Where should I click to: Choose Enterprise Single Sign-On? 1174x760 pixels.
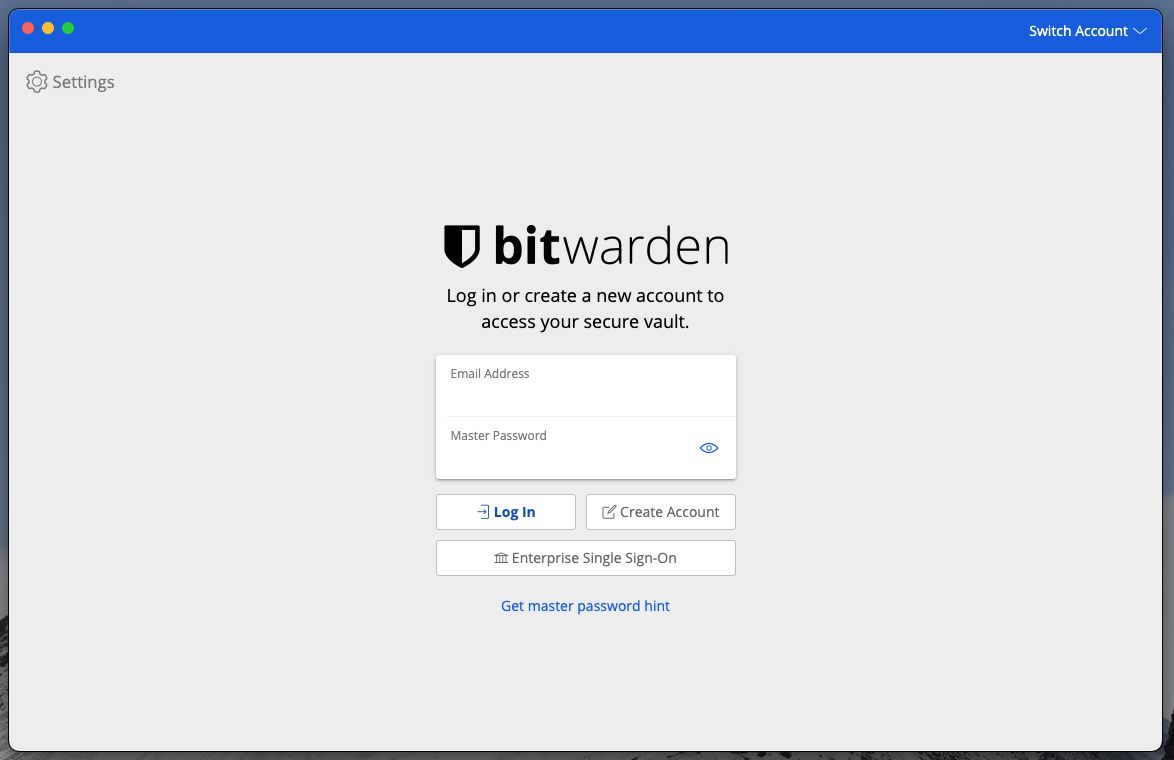pos(586,558)
